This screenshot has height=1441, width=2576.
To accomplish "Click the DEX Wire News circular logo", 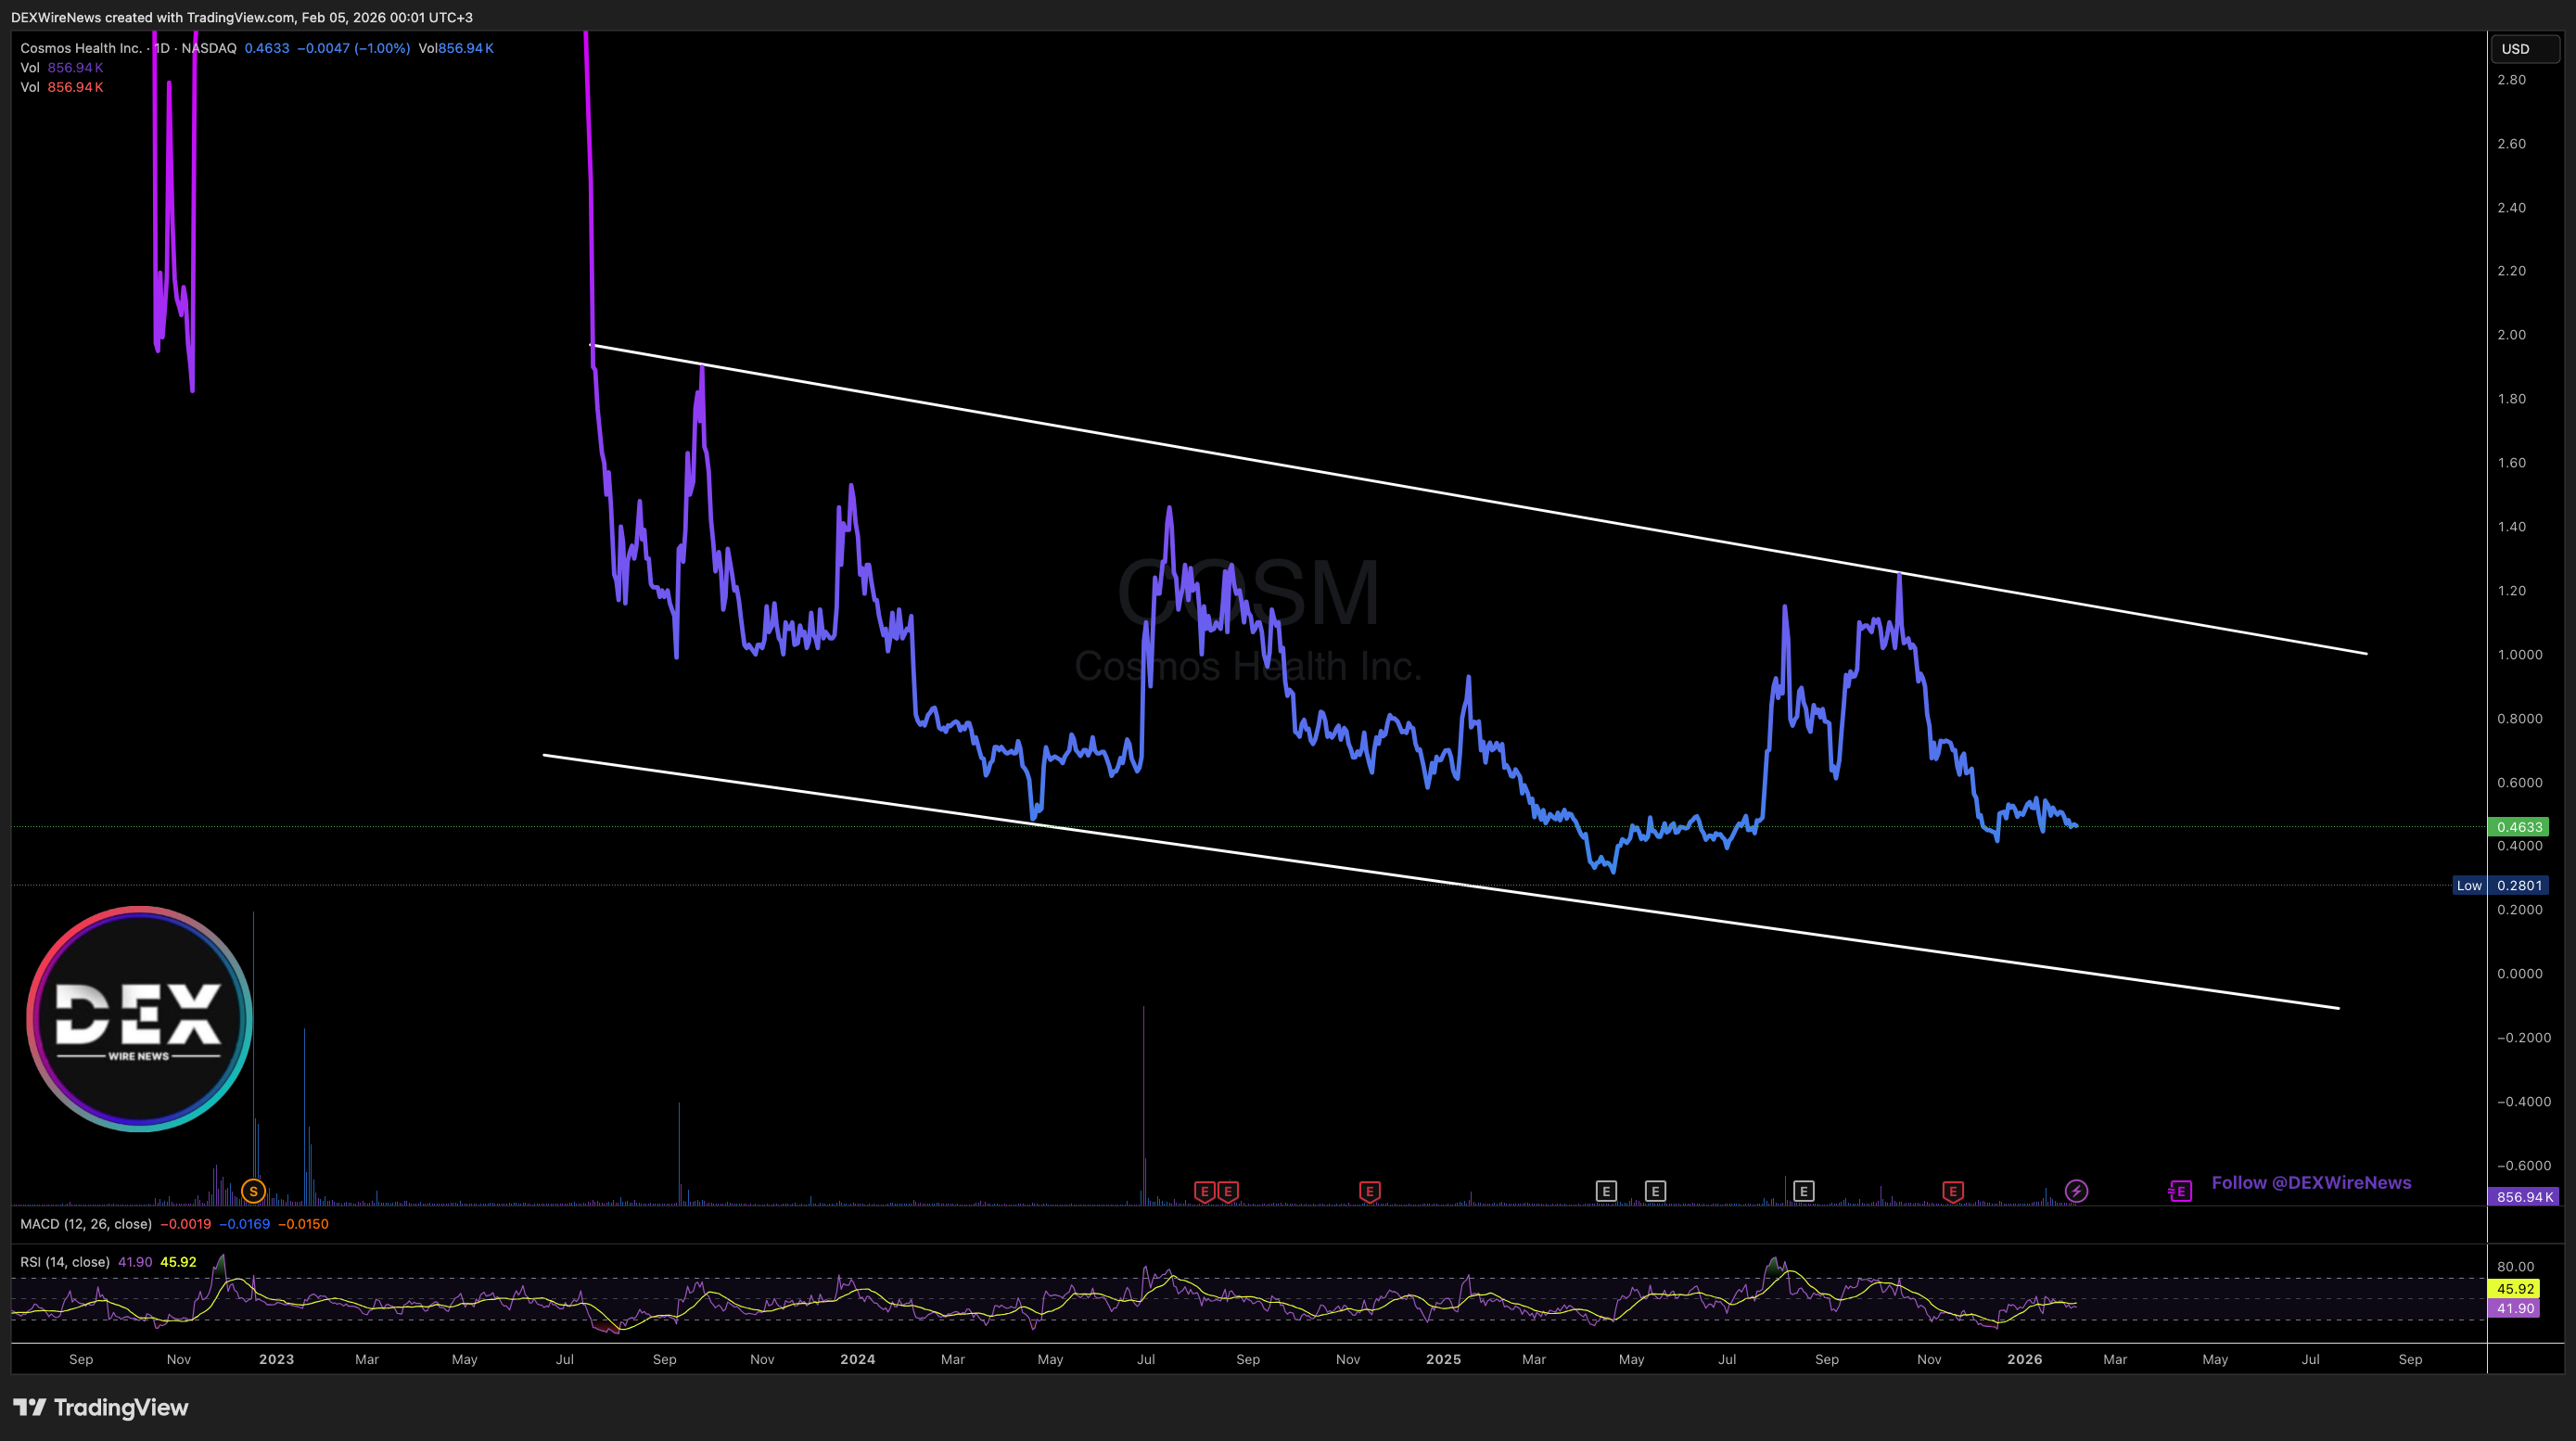I will (139, 1019).
